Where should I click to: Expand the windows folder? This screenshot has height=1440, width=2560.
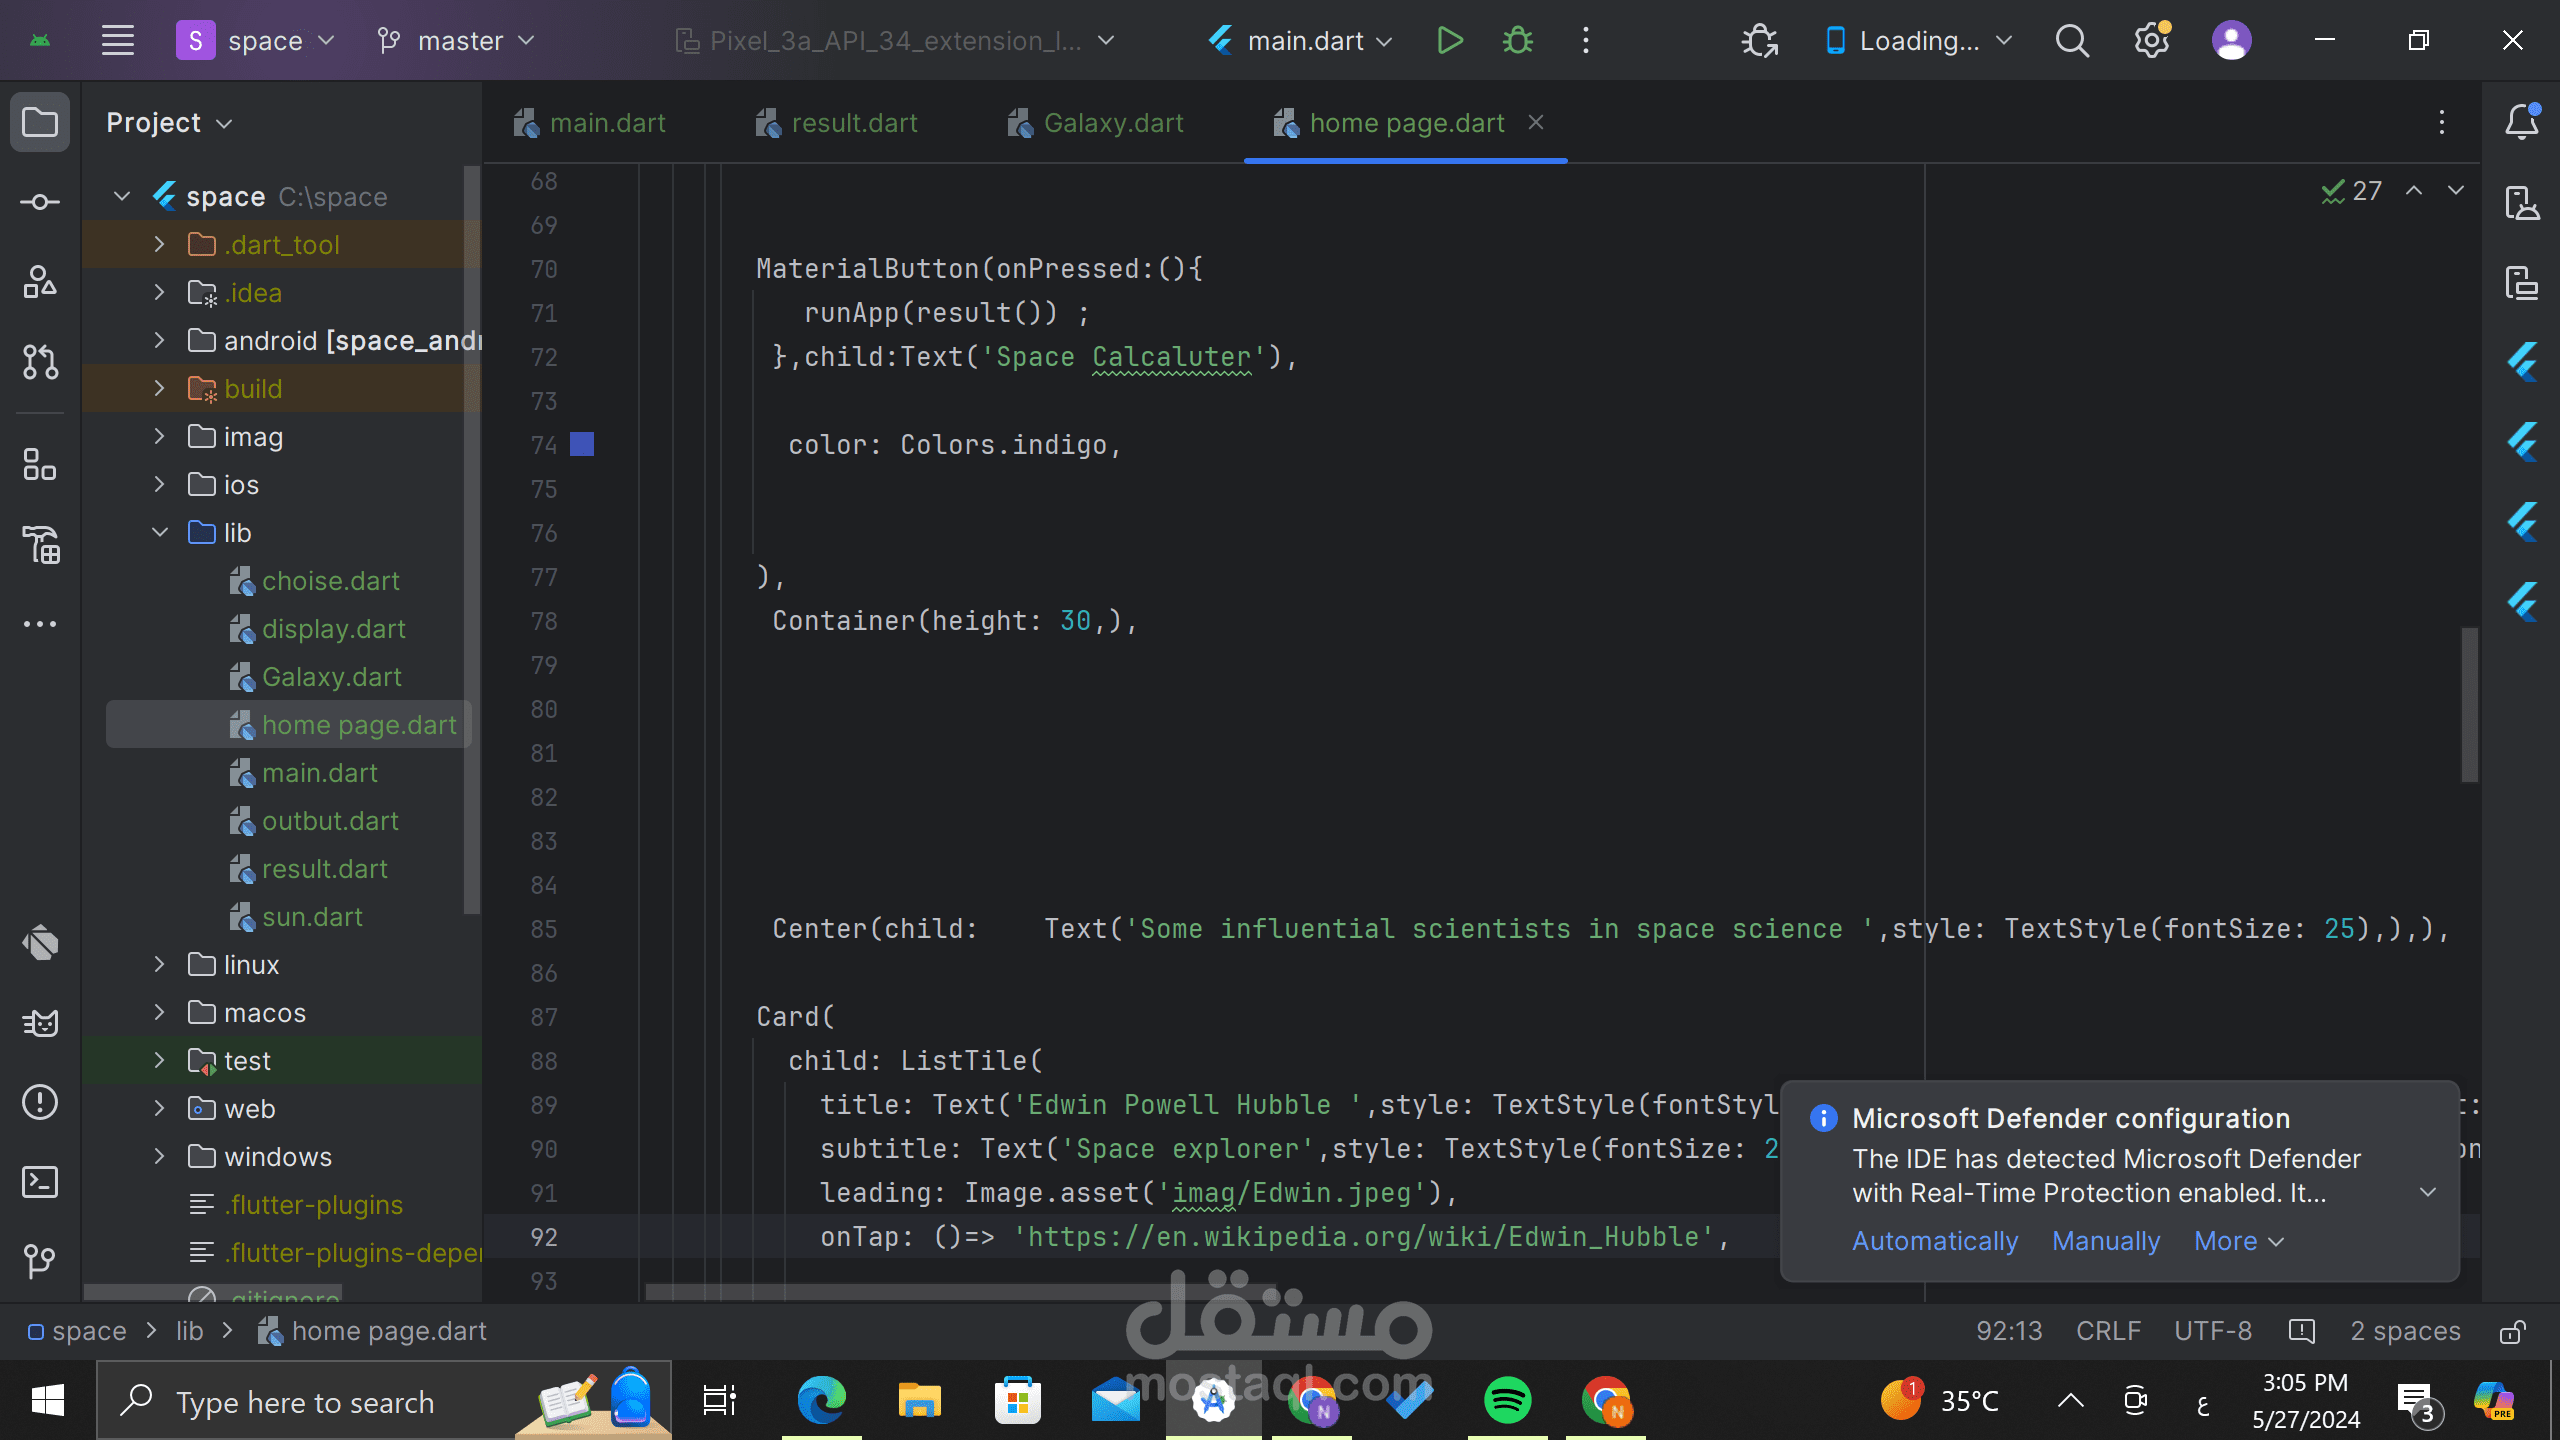pos(160,1156)
